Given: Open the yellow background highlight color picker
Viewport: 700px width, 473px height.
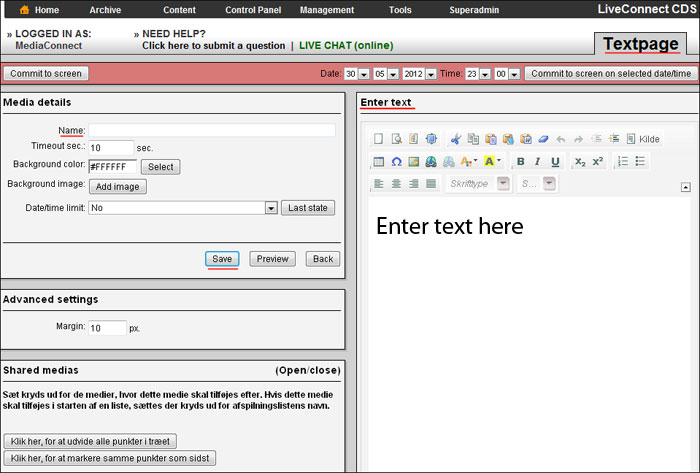Looking at the screenshot, I should (493, 162).
